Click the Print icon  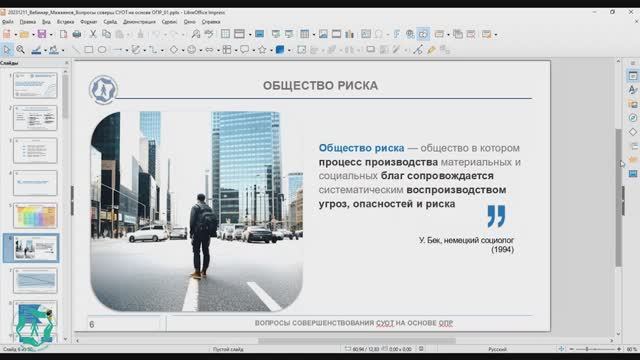click(x=76, y=34)
